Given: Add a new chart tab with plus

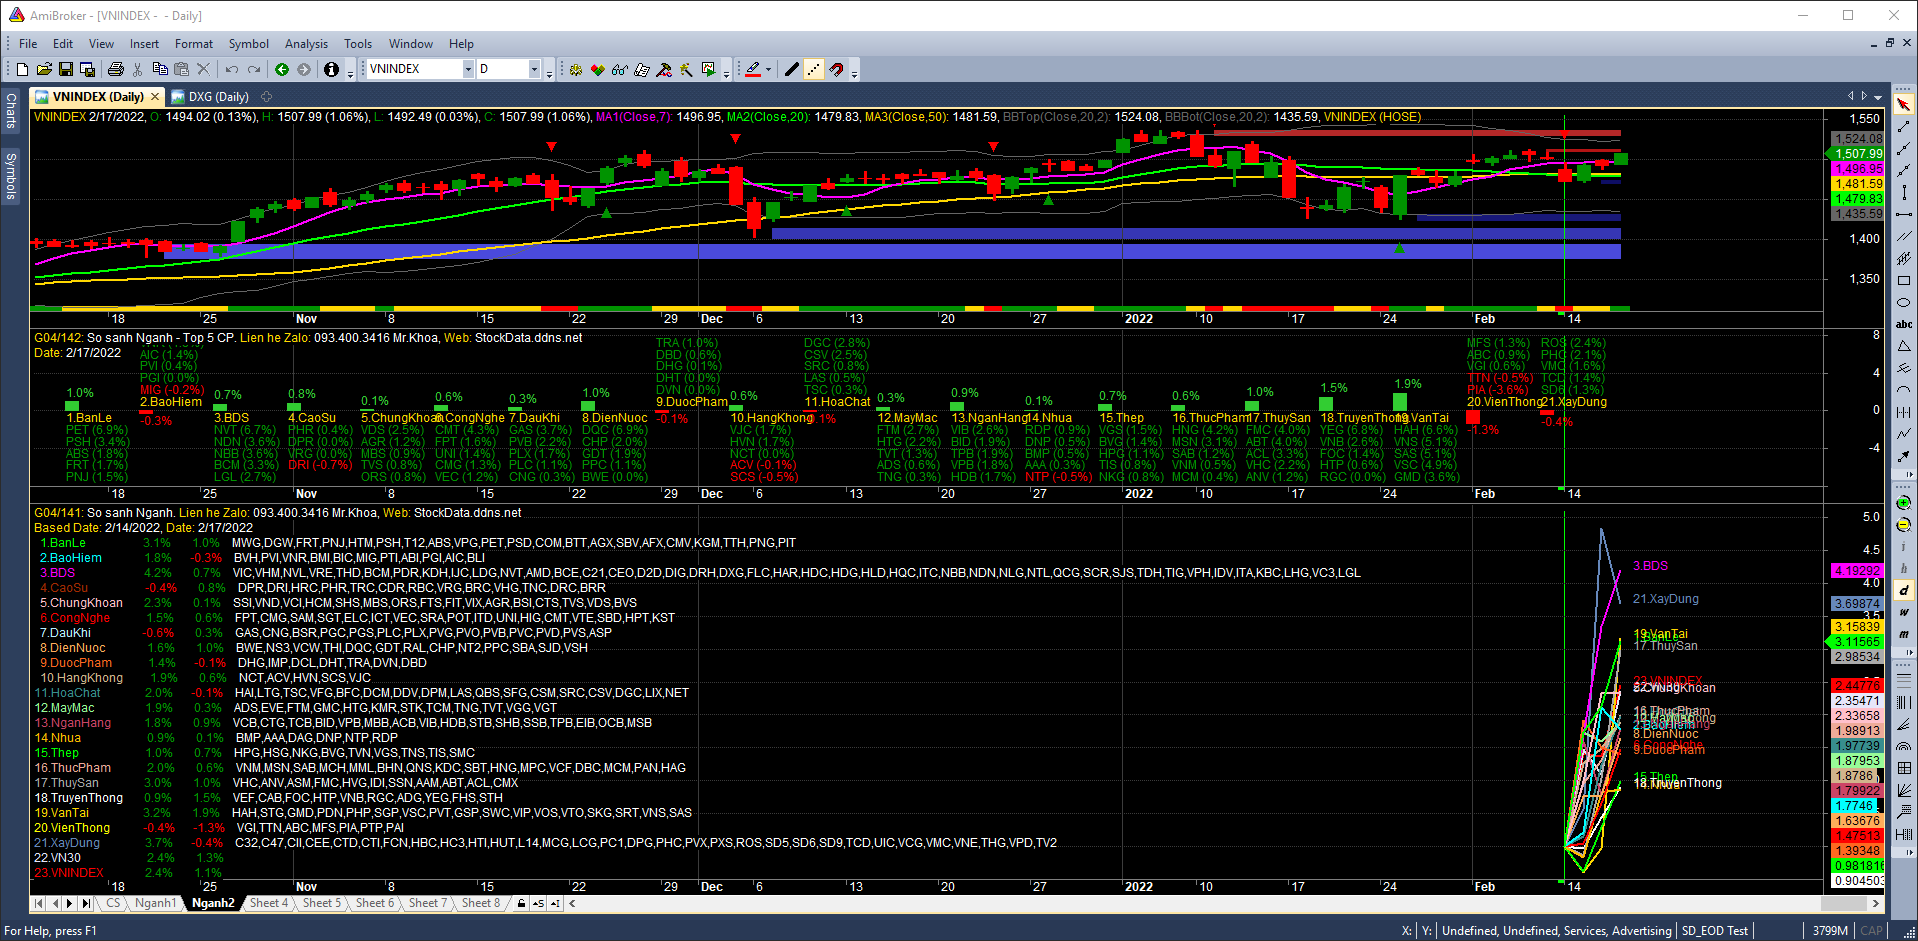Looking at the screenshot, I should [266, 97].
